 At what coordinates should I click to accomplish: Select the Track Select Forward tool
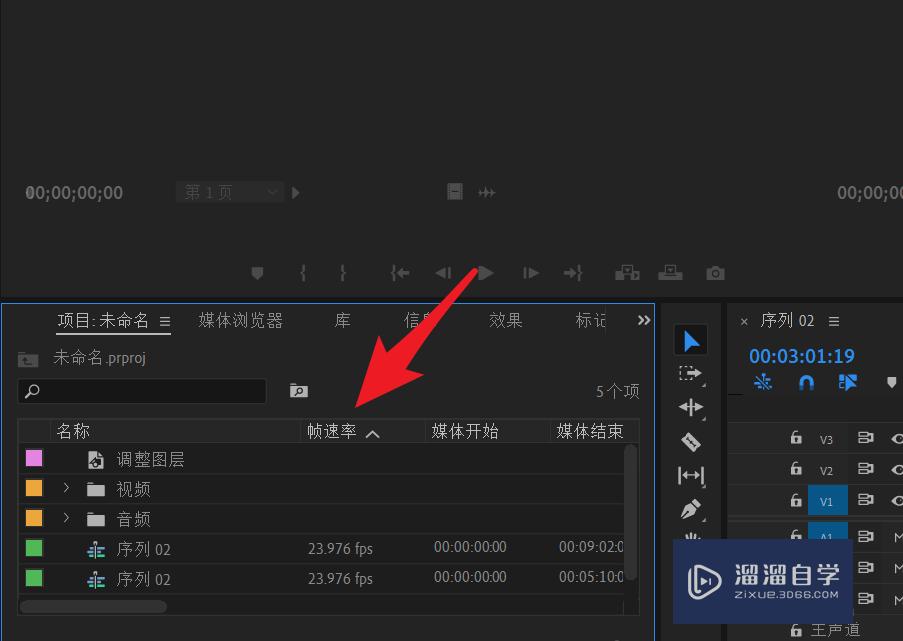pyautogui.click(x=691, y=373)
